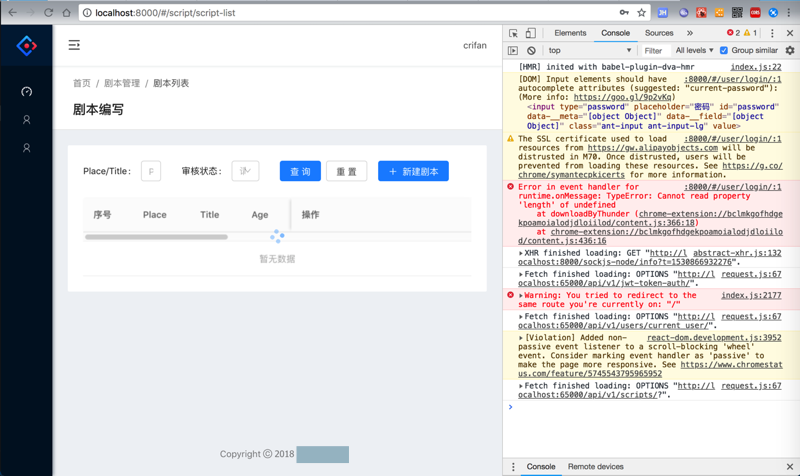Expand the Violation non-passive listener entry

pos(520,338)
